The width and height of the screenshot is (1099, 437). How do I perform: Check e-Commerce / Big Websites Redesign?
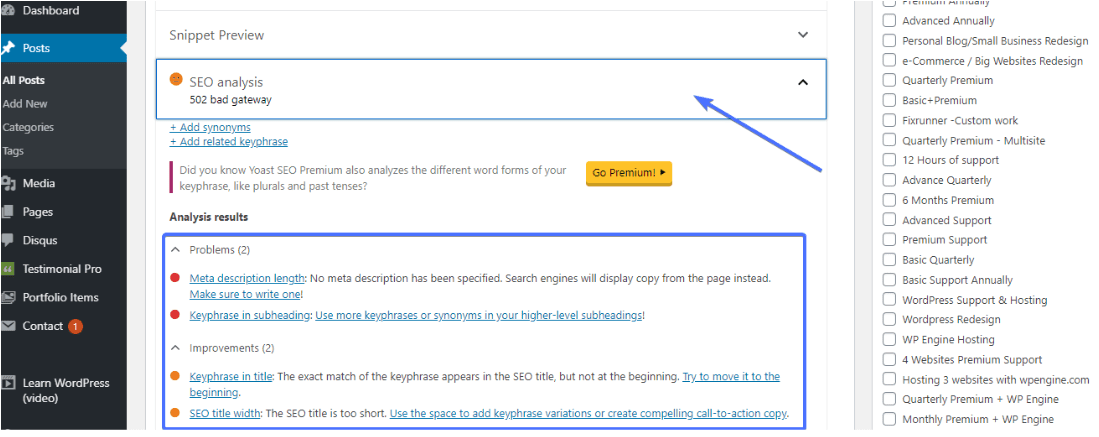click(889, 60)
